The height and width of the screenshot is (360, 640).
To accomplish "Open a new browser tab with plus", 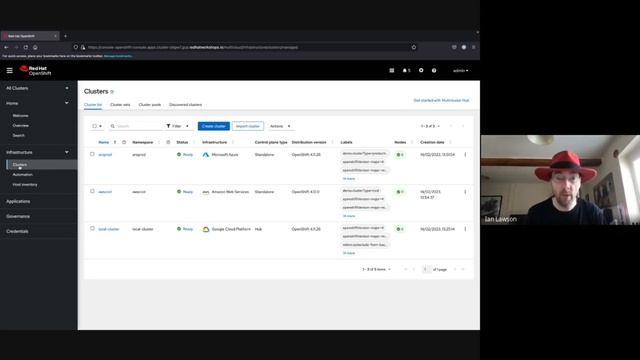I will click(65, 36).
